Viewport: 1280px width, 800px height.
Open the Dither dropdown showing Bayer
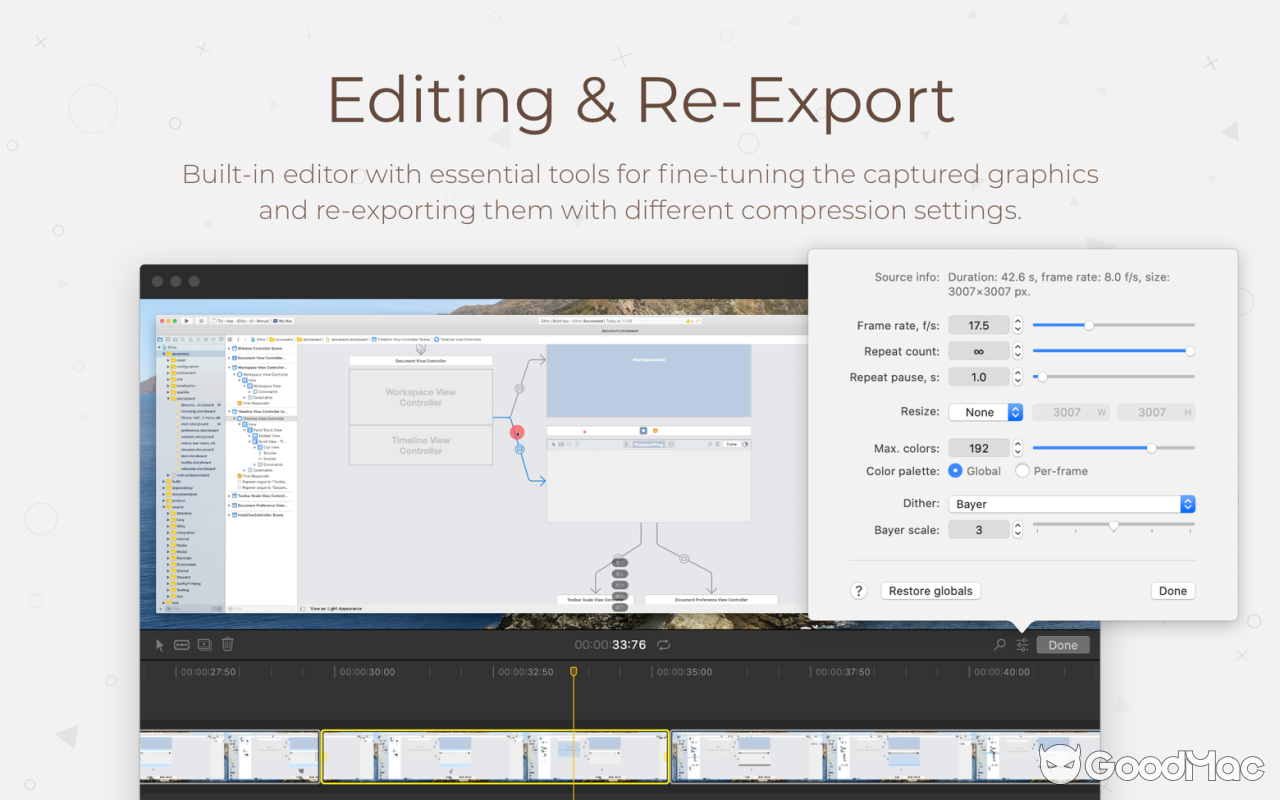click(x=1071, y=503)
